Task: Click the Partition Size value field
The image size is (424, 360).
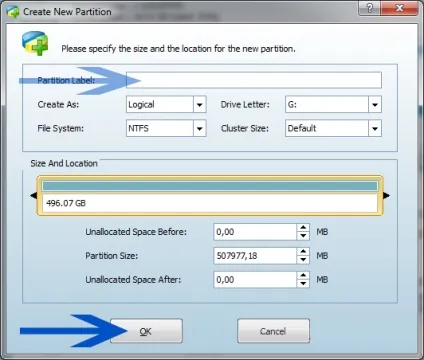Action: (255, 256)
